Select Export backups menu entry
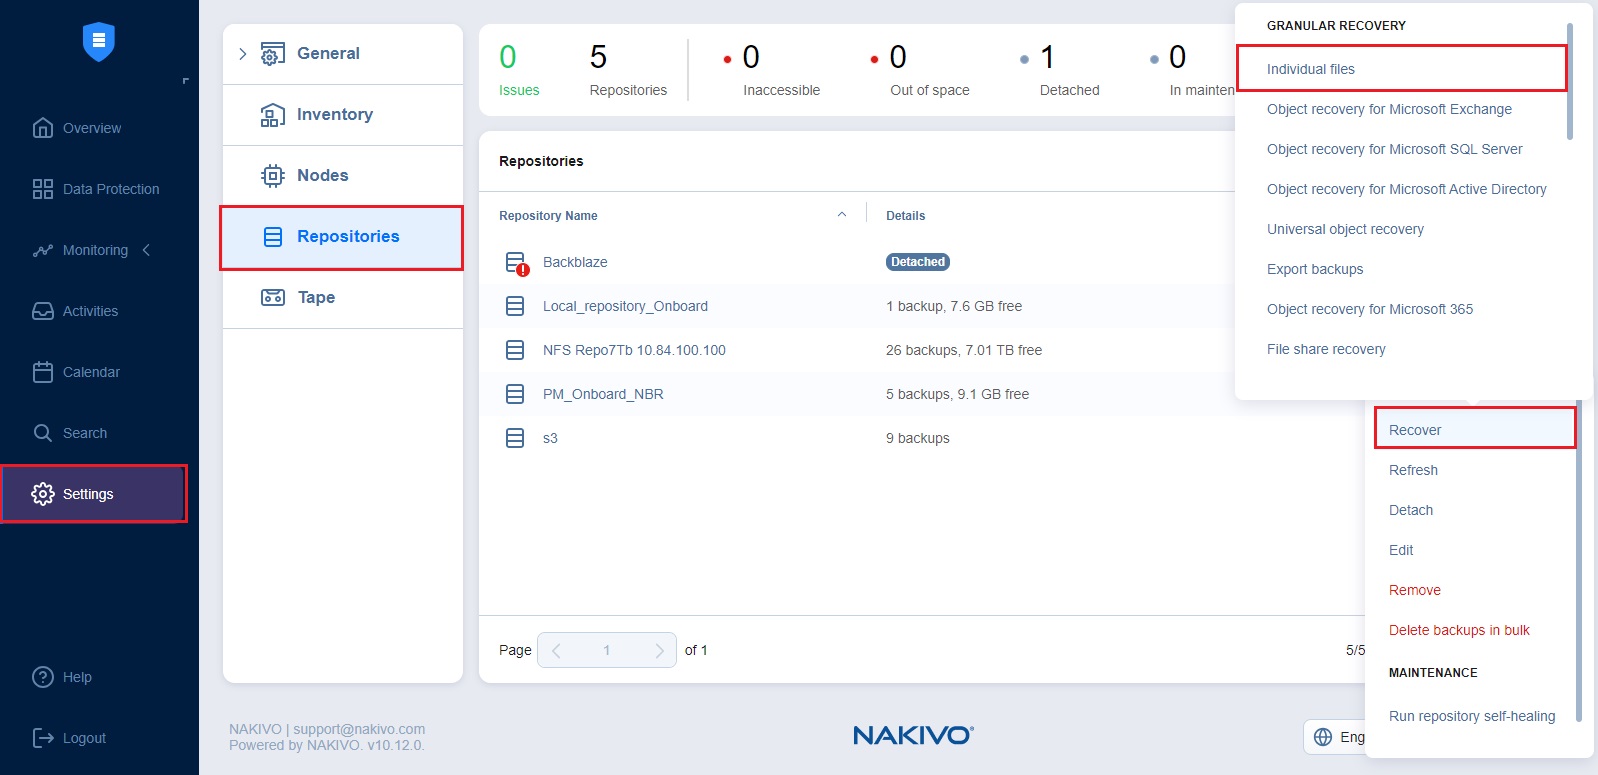The height and width of the screenshot is (775, 1598). click(x=1314, y=269)
